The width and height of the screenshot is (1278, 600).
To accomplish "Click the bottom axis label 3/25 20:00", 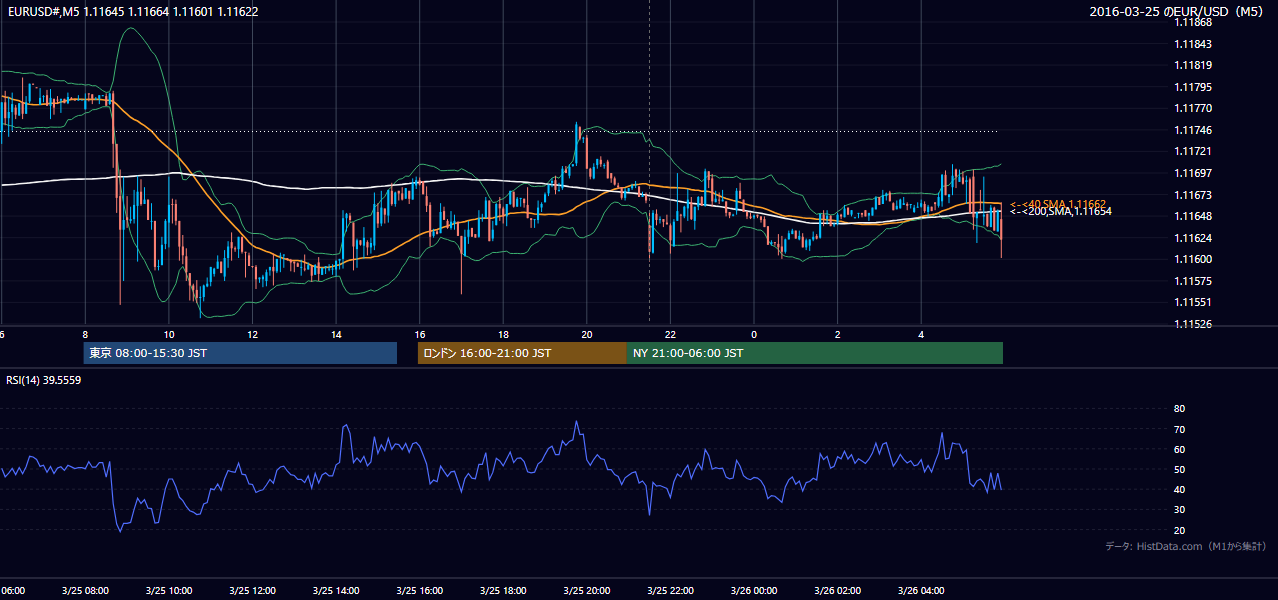I will click(x=587, y=591).
